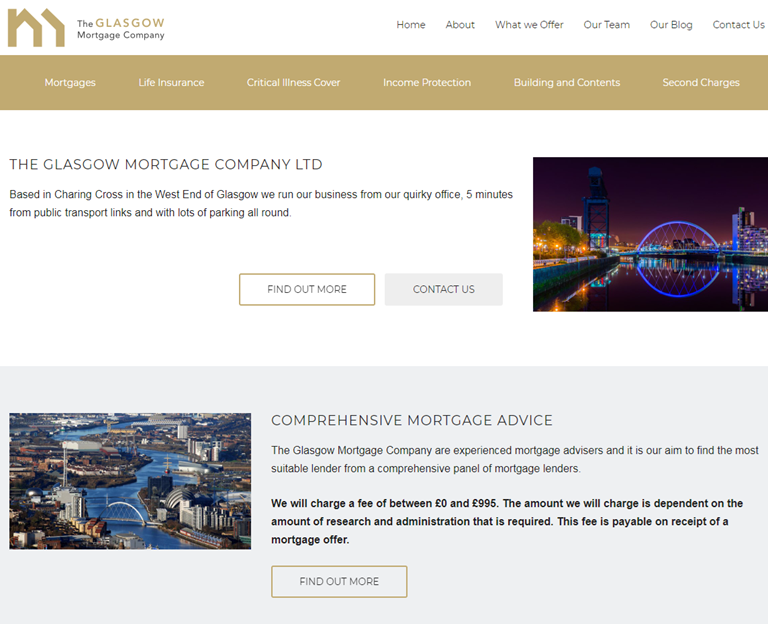Click the grey CONTACT US button
The image size is (768, 624).
[444, 289]
